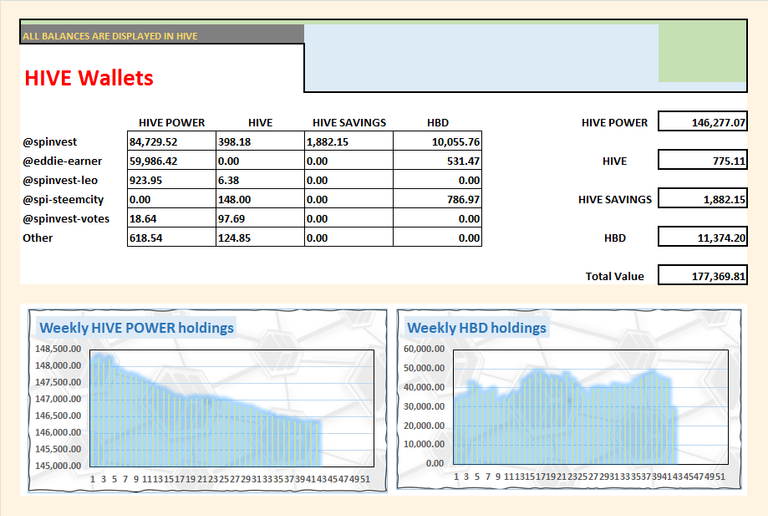Click the HIVE SAVINGS table column header
The height and width of the screenshot is (516, 768).
(349, 122)
